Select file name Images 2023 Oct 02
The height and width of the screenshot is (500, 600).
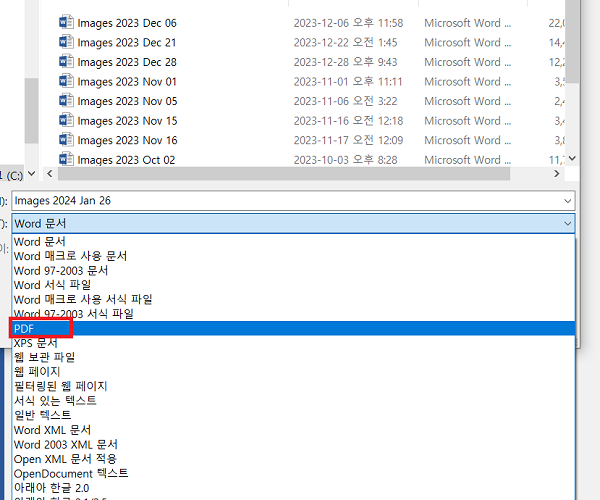tap(126, 160)
